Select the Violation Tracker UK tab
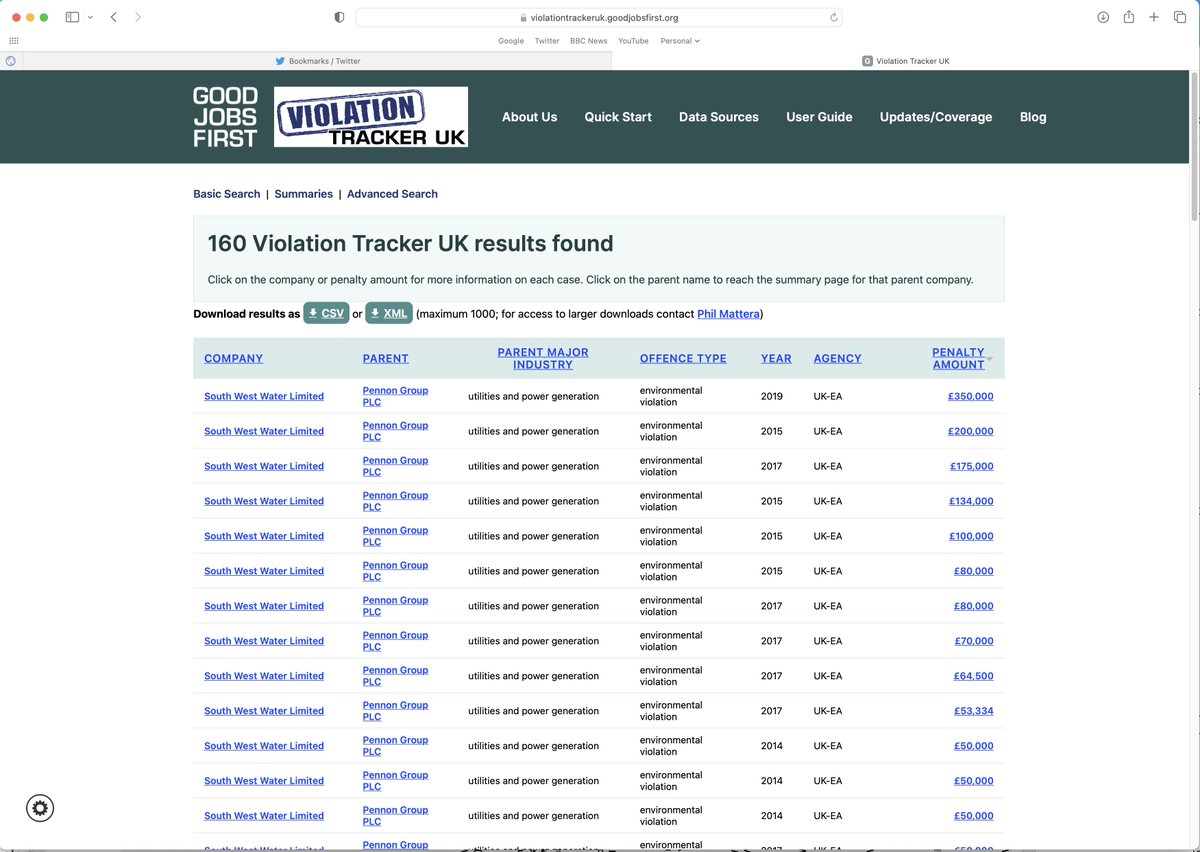This screenshot has height=852, width=1200. point(905,61)
